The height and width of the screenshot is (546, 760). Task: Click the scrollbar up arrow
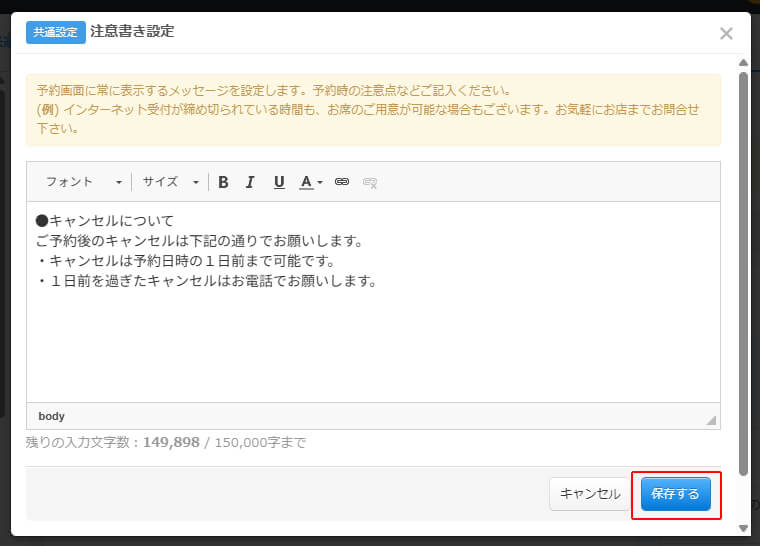point(743,62)
